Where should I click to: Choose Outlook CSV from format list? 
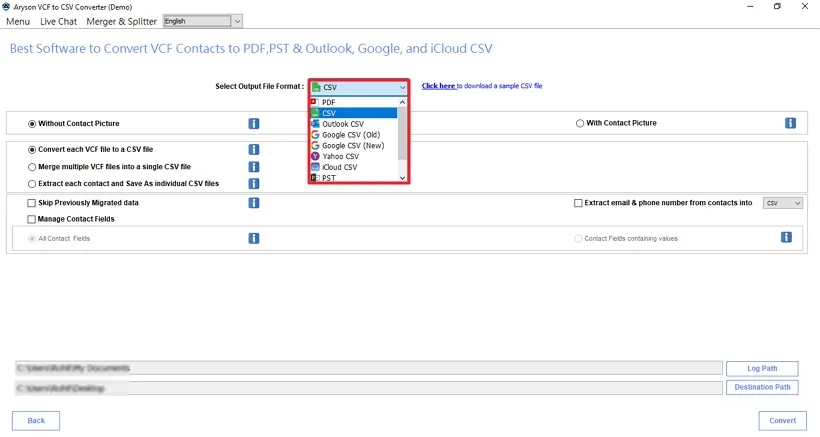click(x=354, y=124)
